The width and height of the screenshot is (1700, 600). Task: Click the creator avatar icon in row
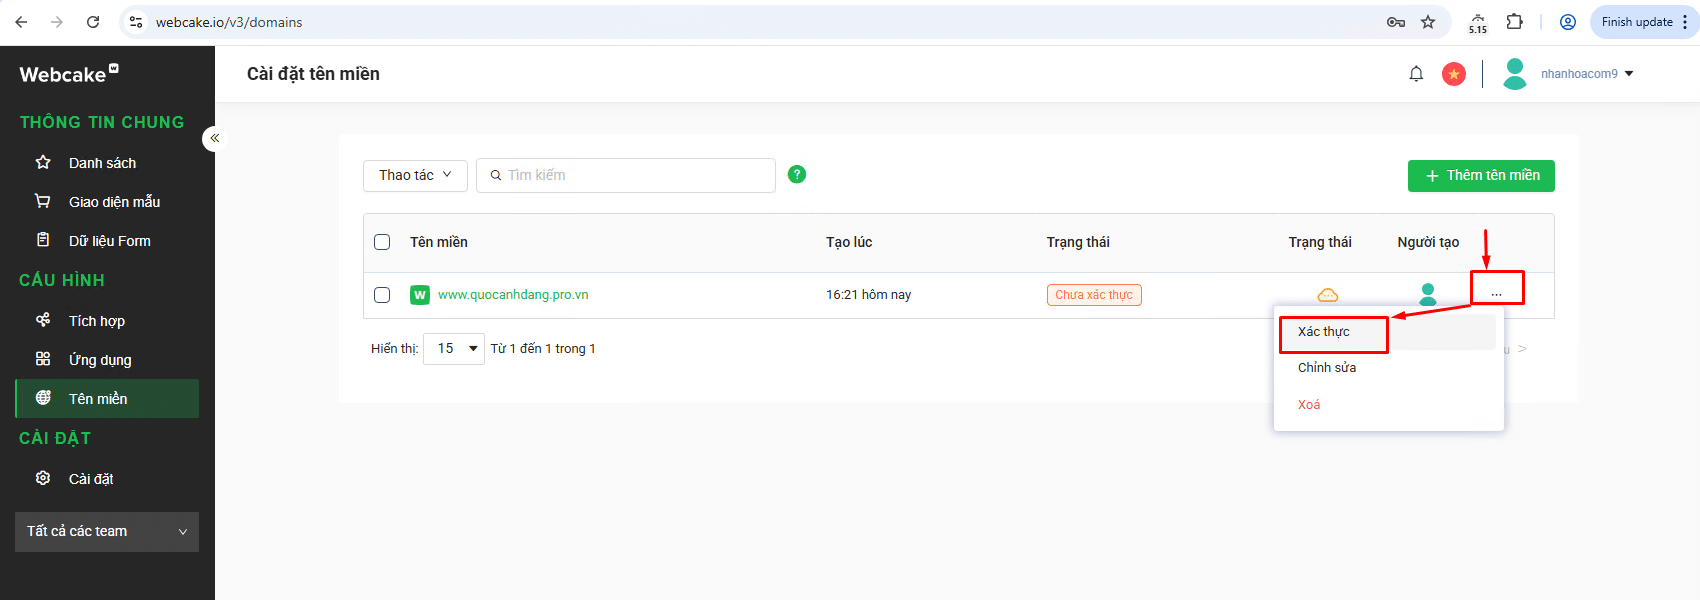click(1428, 293)
